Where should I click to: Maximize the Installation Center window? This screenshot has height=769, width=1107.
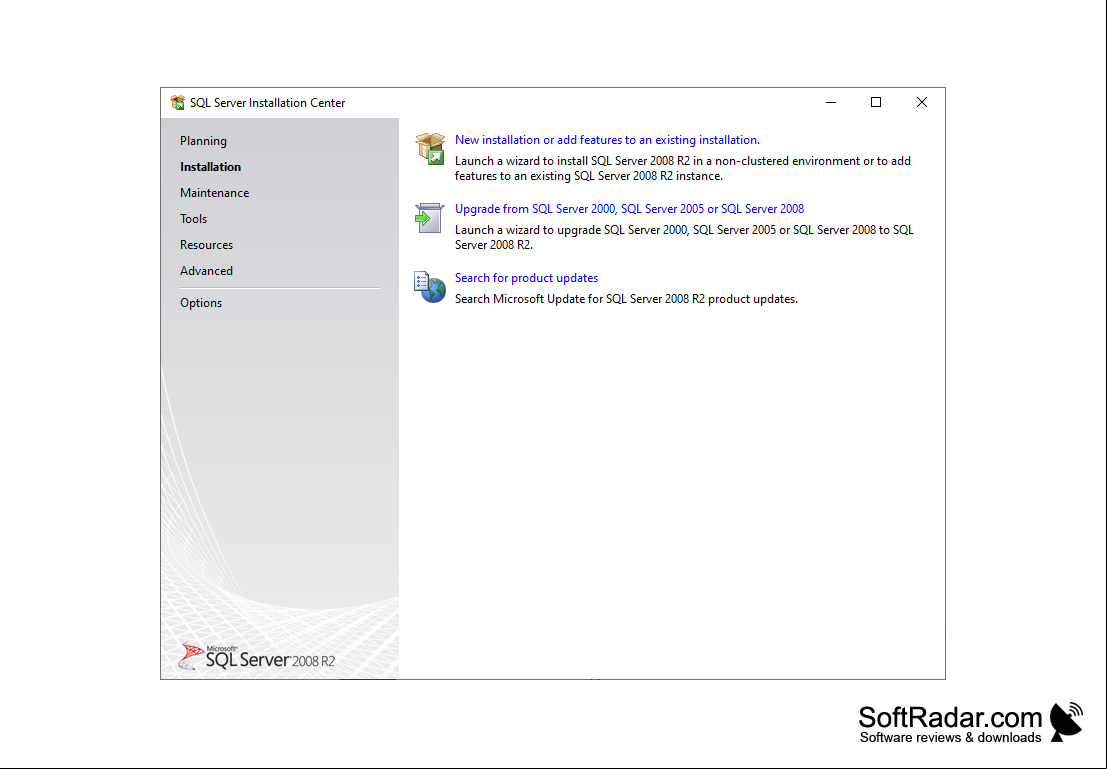pyautogui.click(x=876, y=102)
